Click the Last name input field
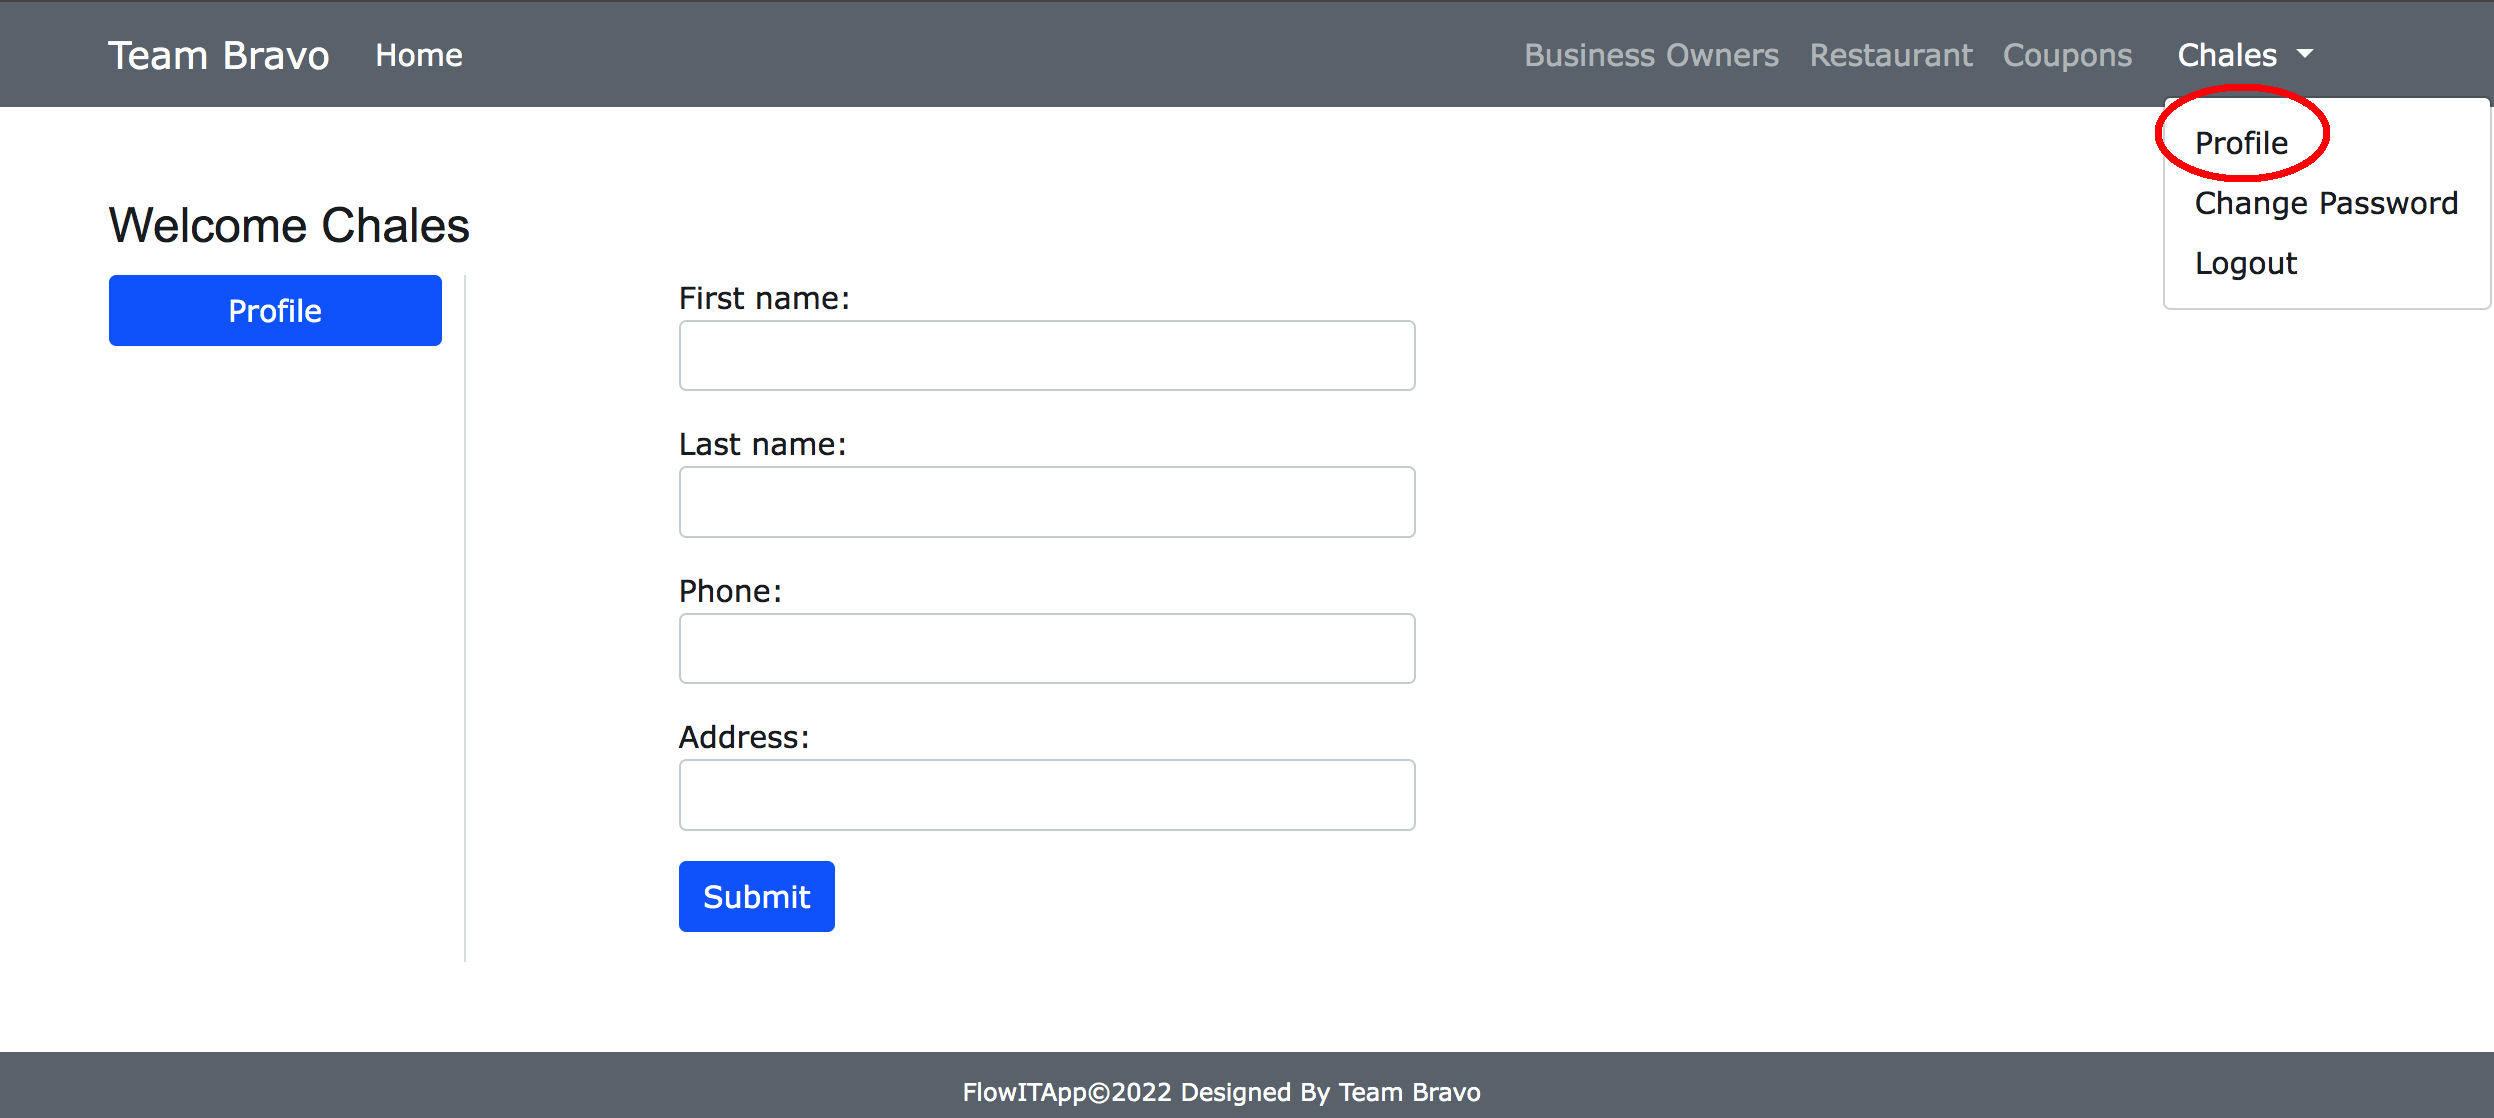Screen dimensions: 2494x1118 [x=1048, y=501]
